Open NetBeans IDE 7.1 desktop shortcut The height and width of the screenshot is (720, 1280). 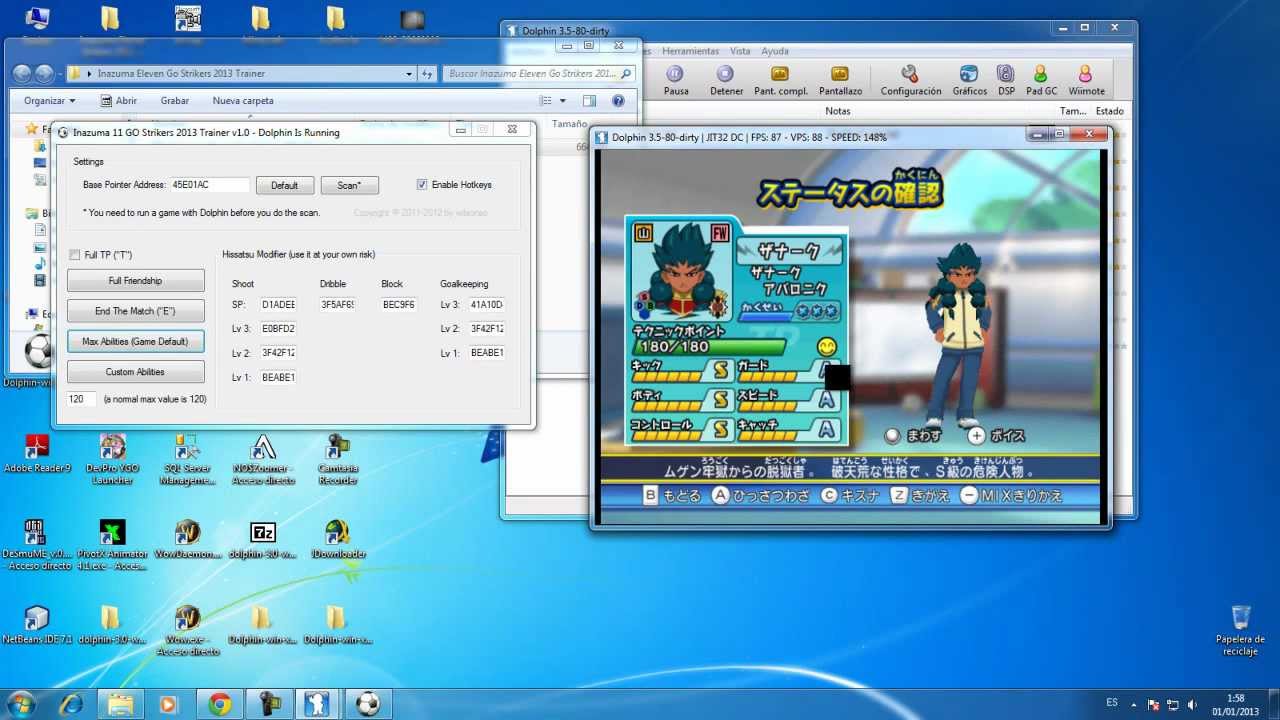point(37,624)
